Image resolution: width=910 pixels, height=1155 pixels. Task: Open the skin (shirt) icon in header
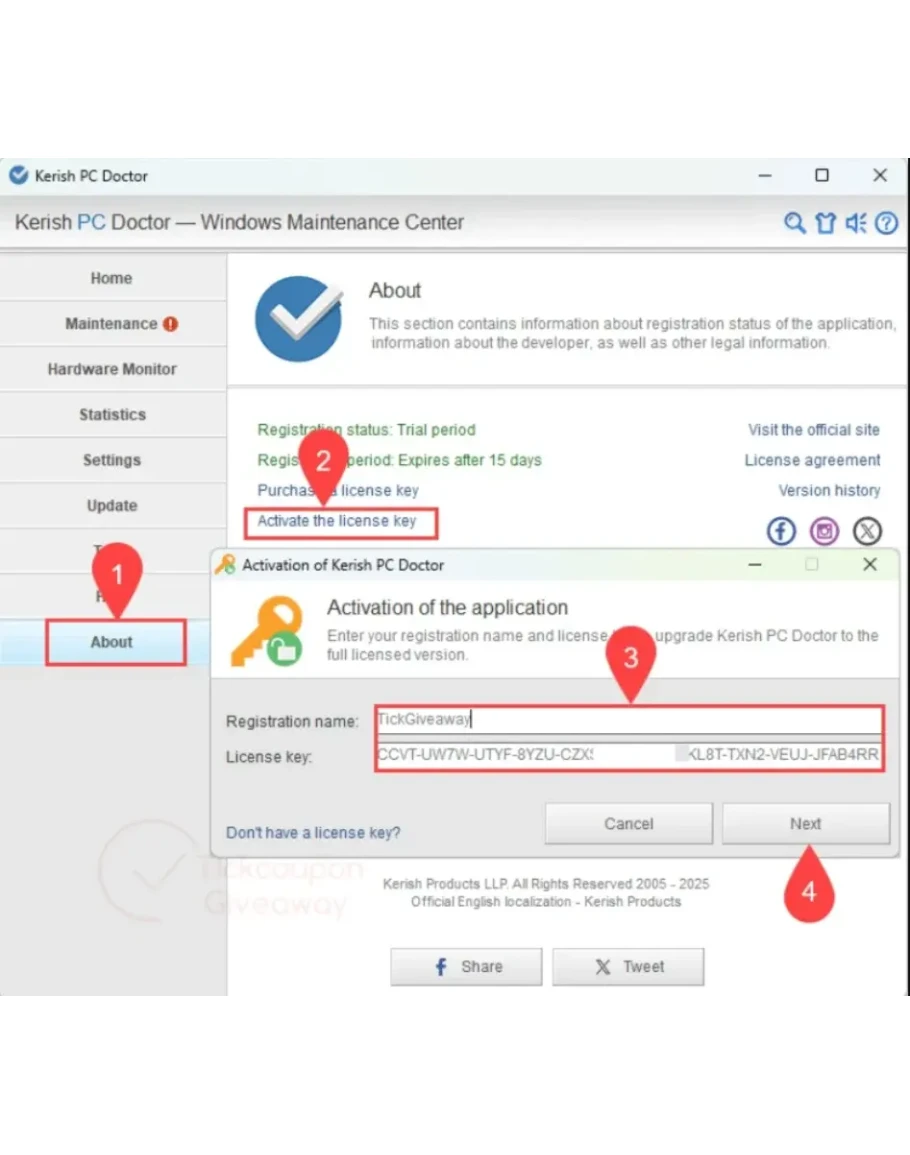tap(825, 223)
